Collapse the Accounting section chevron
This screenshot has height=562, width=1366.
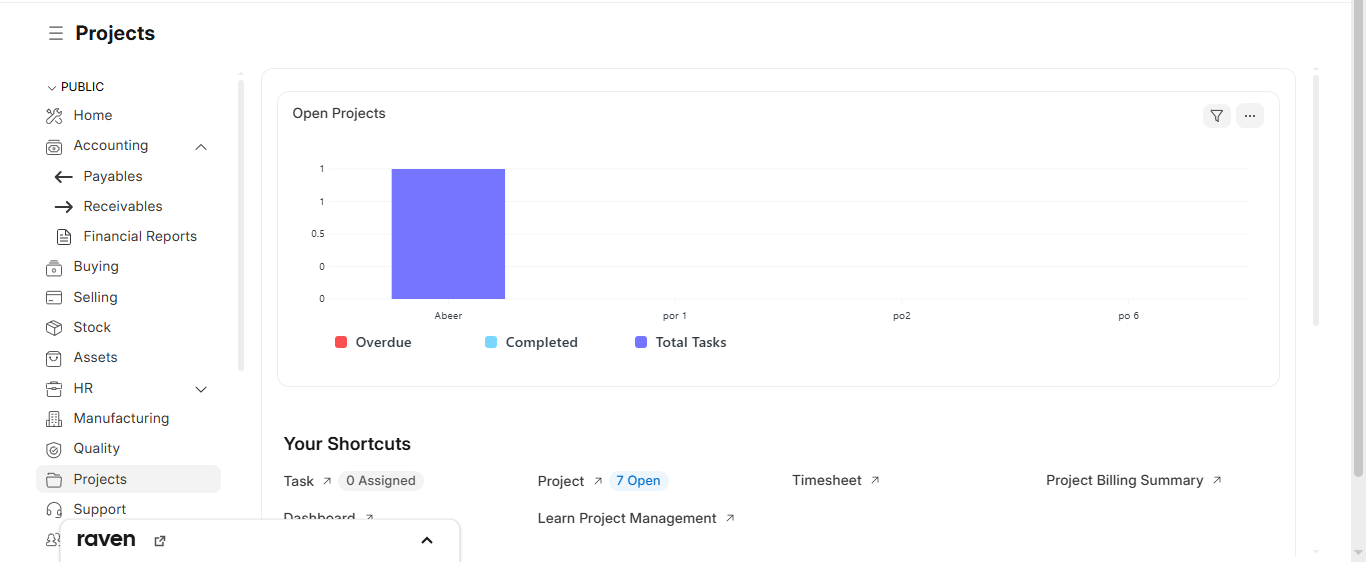coord(201,147)
